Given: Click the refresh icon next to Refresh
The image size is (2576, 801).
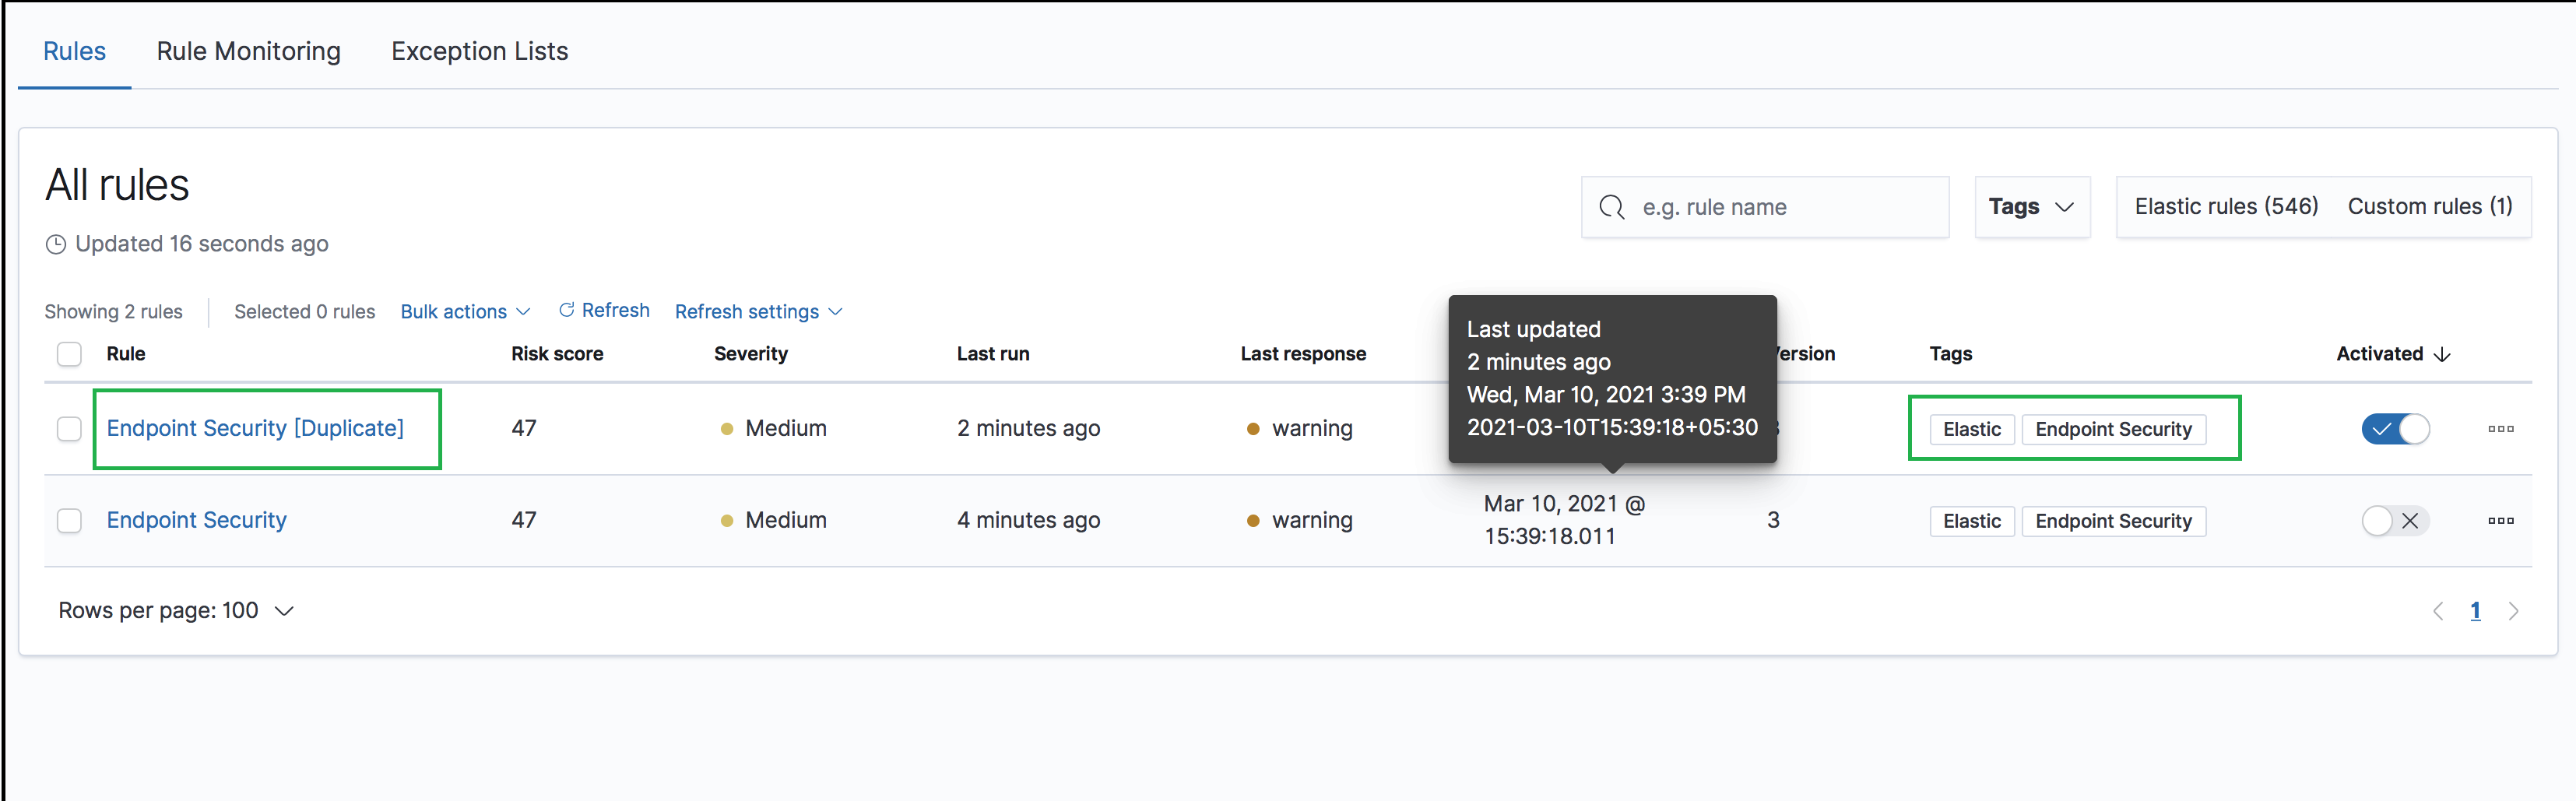Looking at the screenshot, I should pos(567,310).
